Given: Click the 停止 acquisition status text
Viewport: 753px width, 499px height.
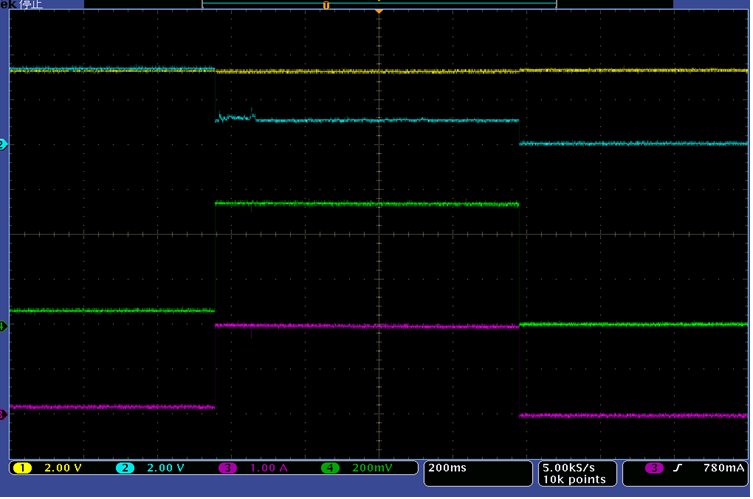Looking at the screenshot, I should (x=31, y=5).
